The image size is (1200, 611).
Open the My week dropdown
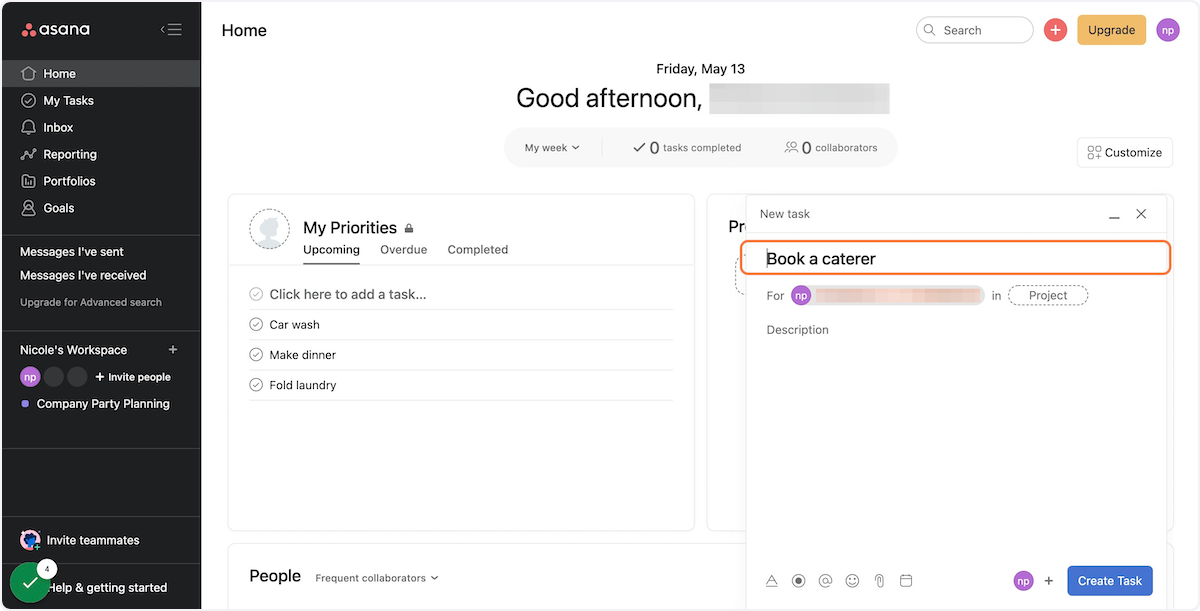tap(552, 148)
